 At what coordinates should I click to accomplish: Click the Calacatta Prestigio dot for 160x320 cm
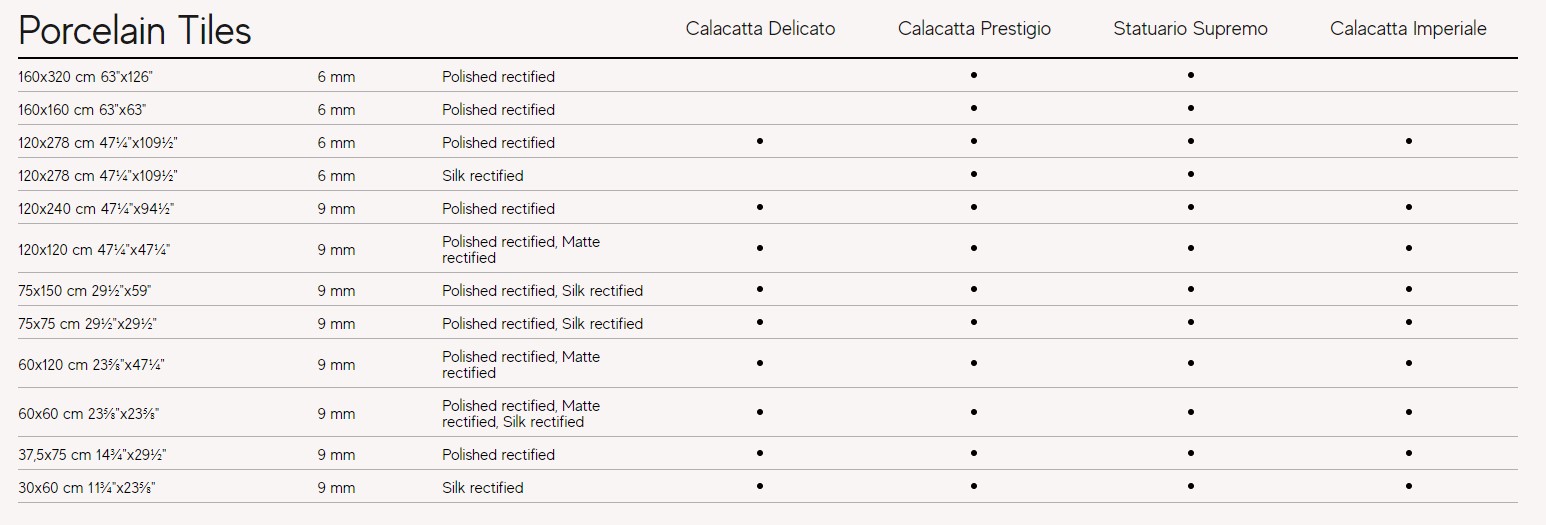click(x=974, y=75)
